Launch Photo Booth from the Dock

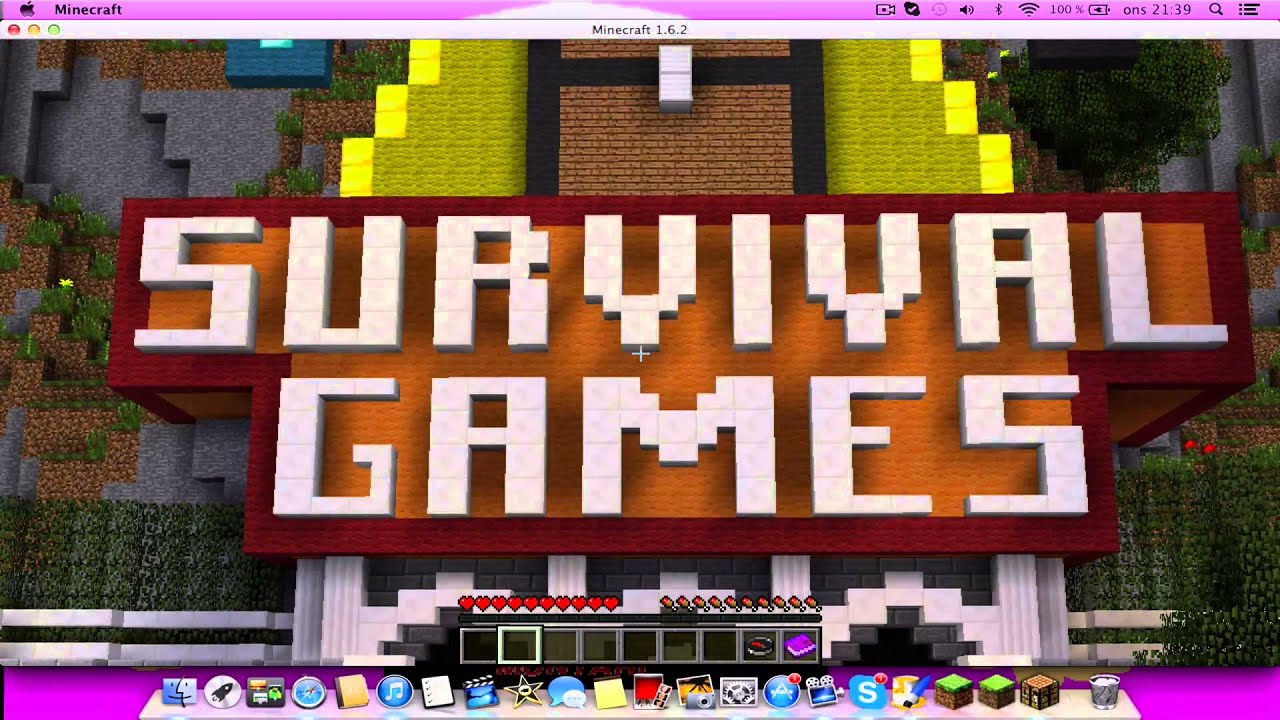(652, 692)
